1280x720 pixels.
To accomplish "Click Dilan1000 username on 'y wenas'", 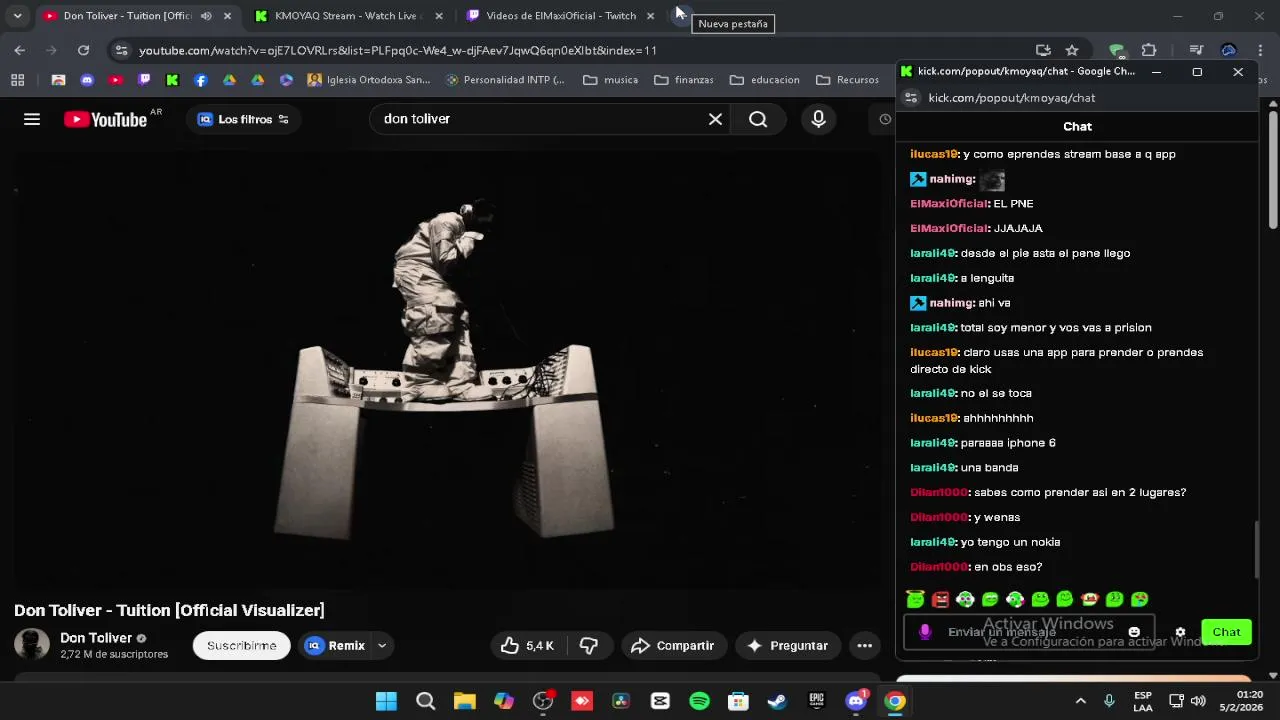I will (x=939, y=518).
